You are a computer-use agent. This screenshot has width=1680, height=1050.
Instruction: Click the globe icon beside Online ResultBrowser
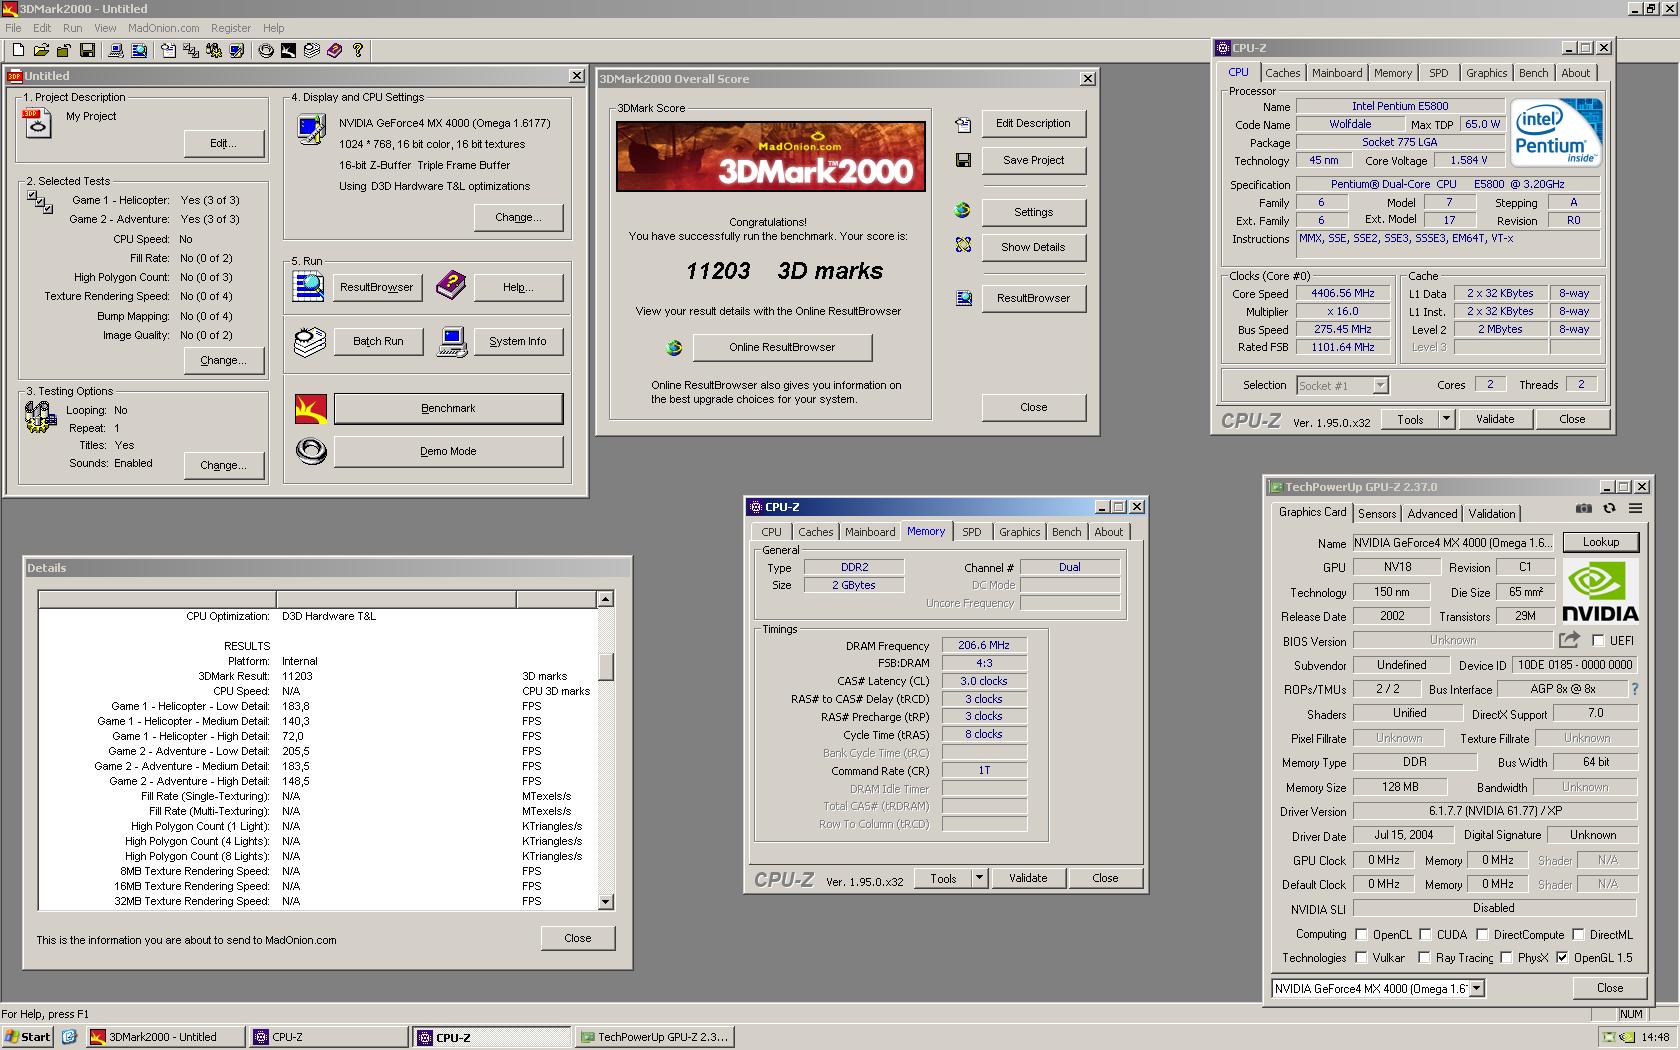click(x=674, y=347)
